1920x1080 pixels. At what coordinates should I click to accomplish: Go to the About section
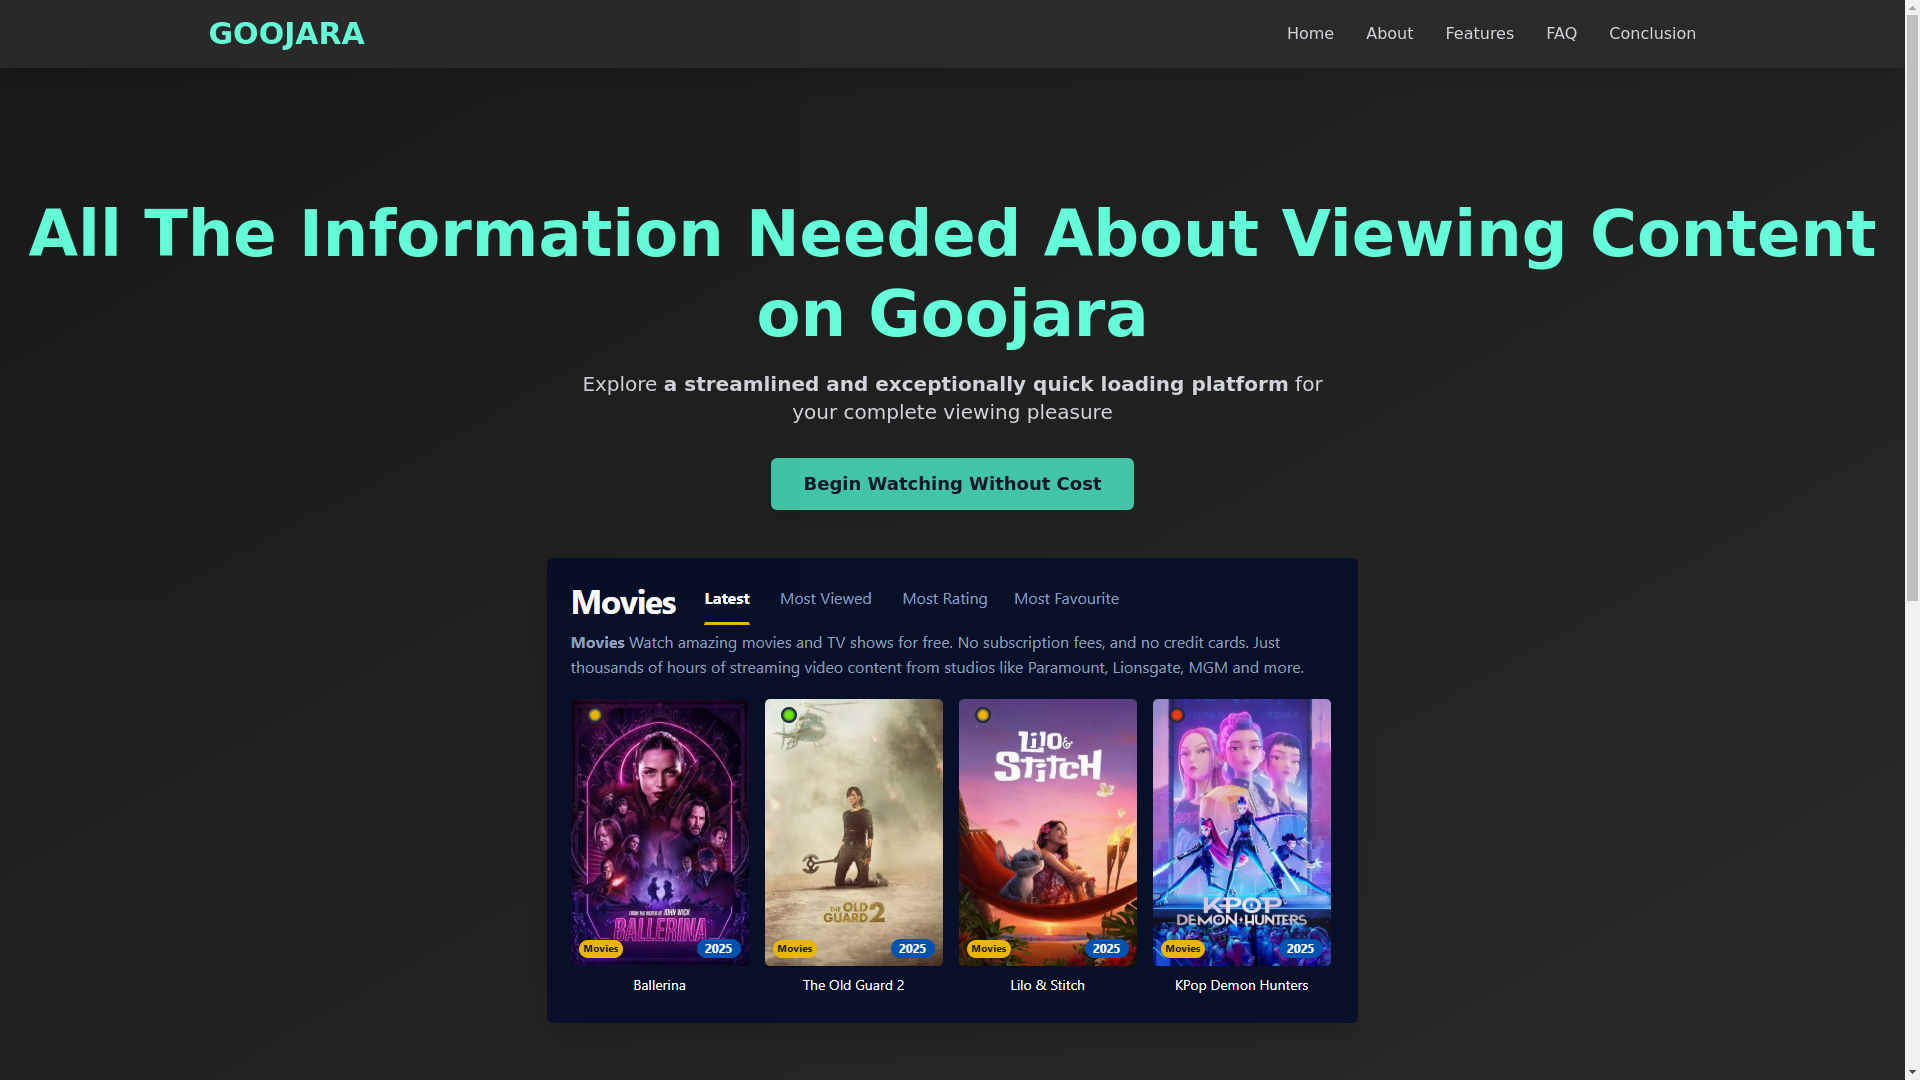tap(1389, 34)
